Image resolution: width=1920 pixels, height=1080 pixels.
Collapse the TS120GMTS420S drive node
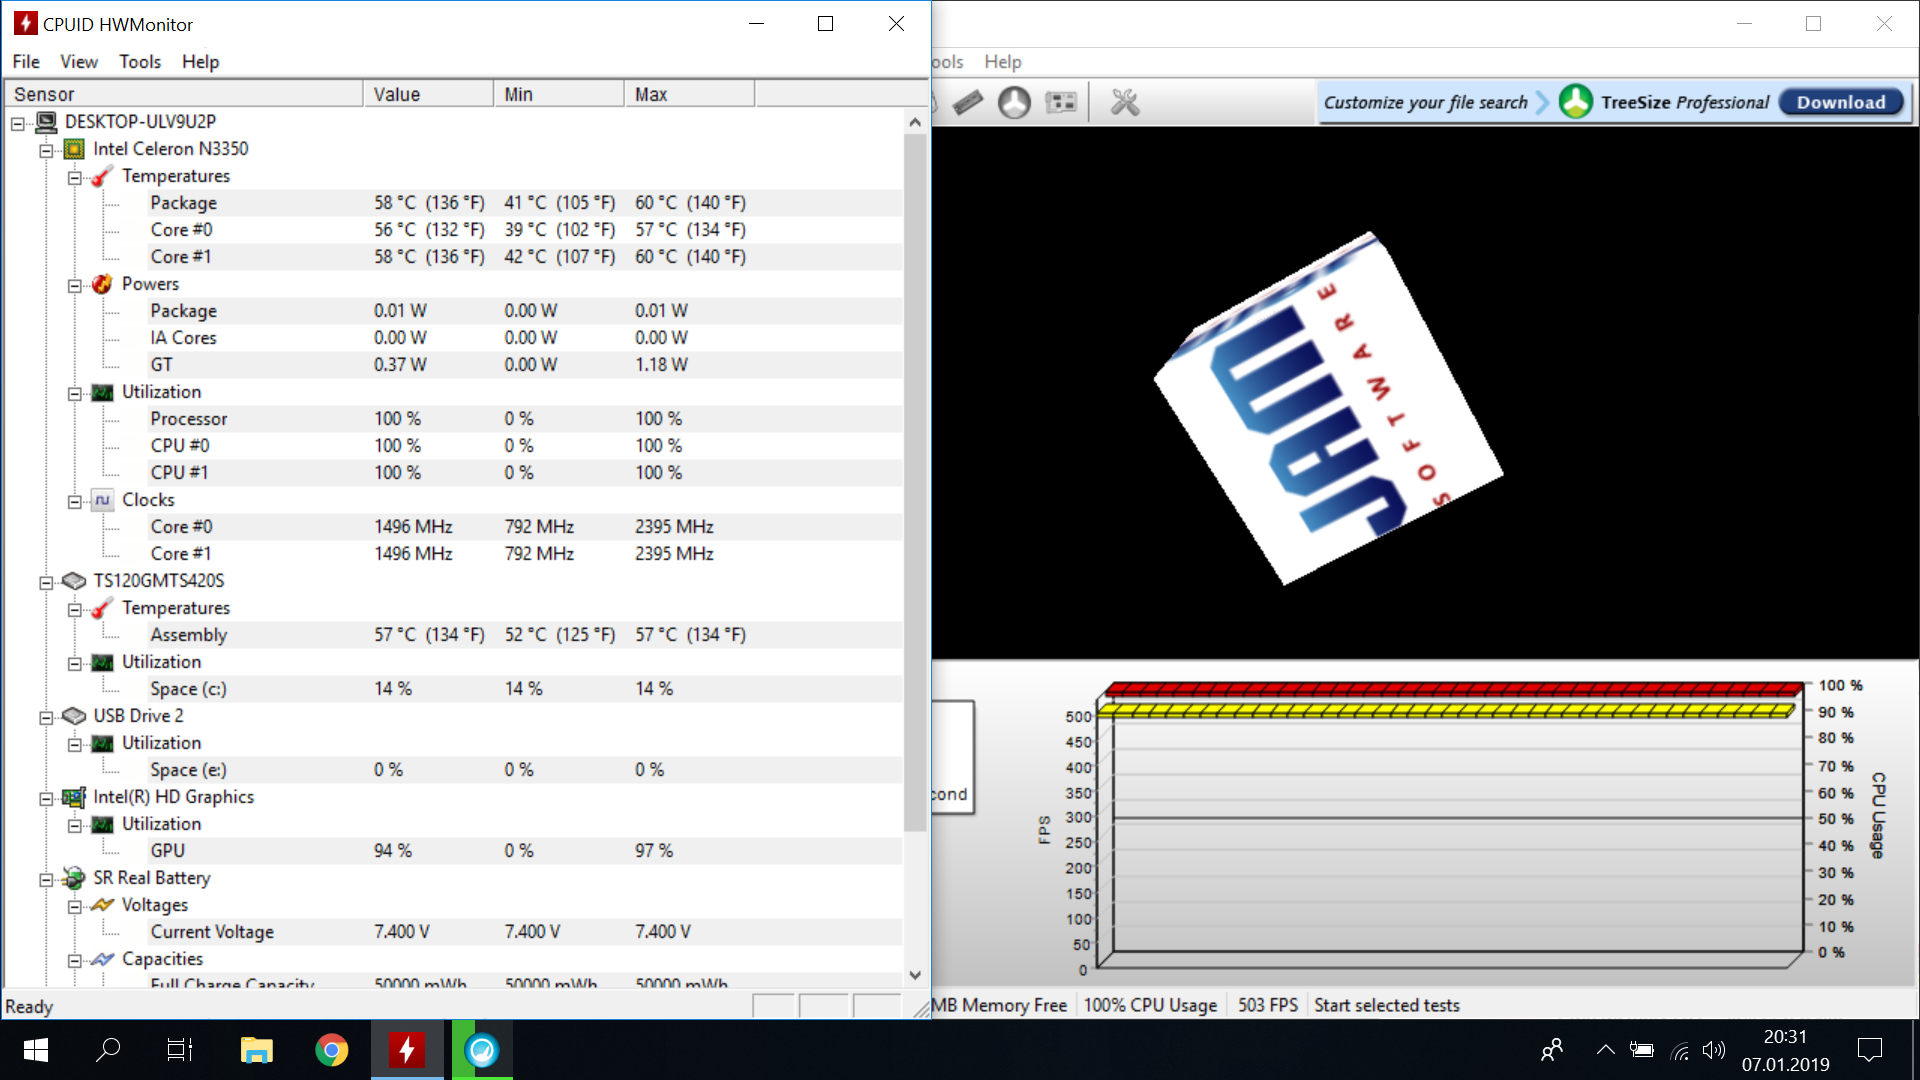click(x=46, y=582)
